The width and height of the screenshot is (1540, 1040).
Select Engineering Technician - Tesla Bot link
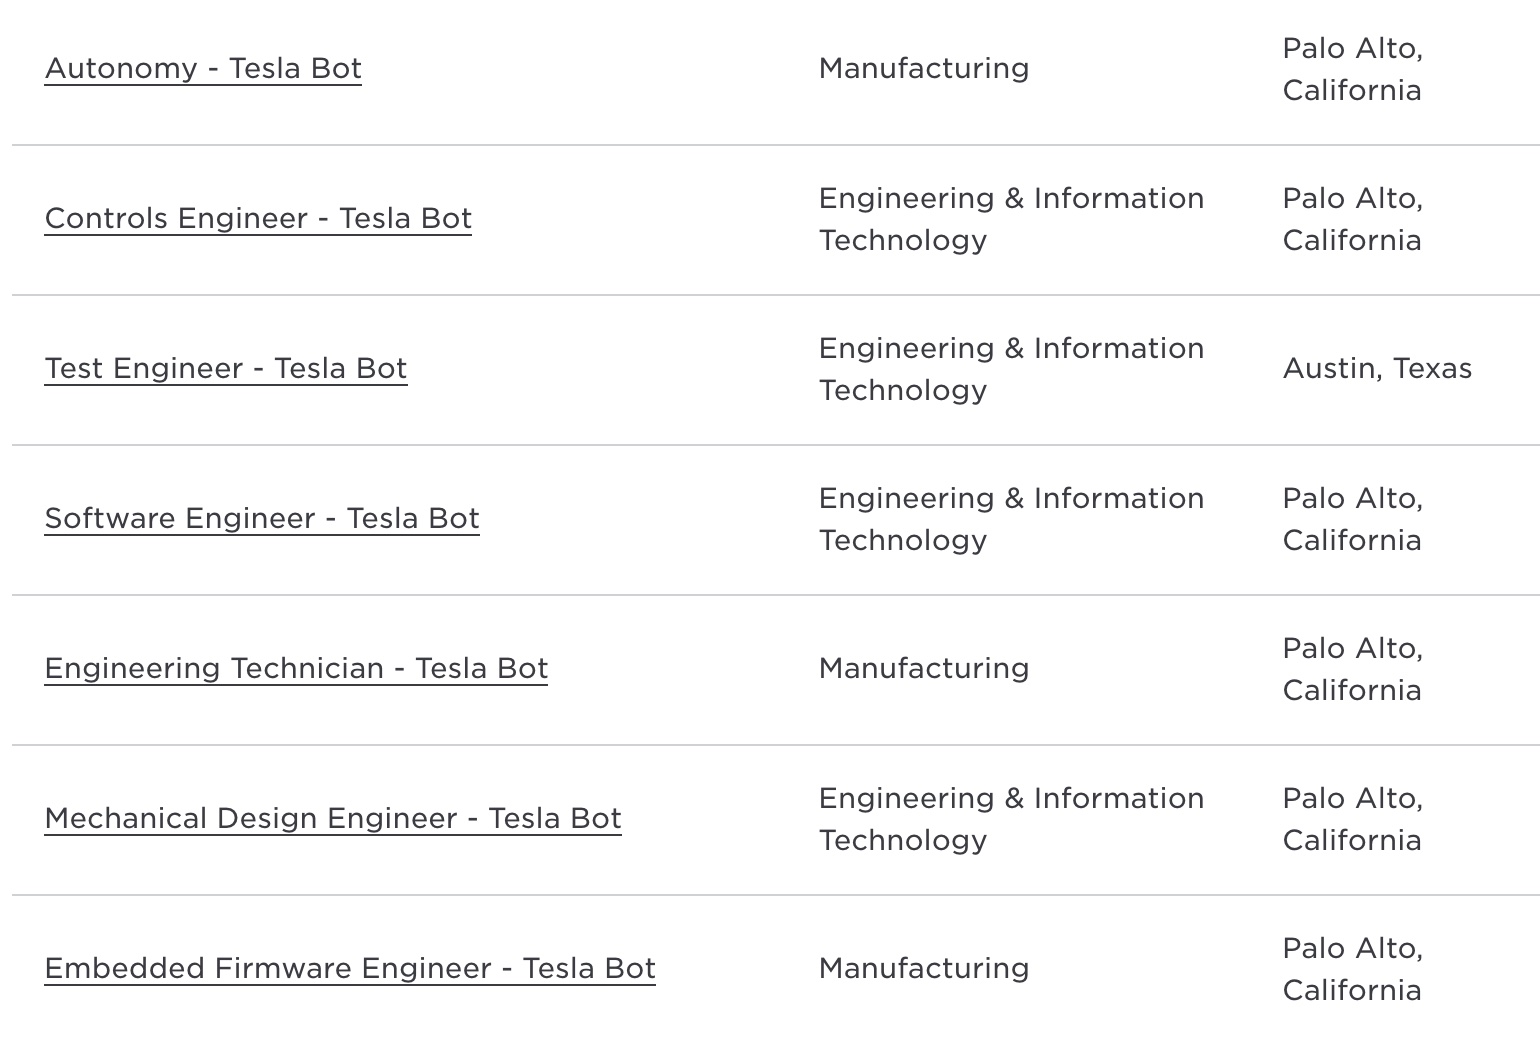coord(296,668)
